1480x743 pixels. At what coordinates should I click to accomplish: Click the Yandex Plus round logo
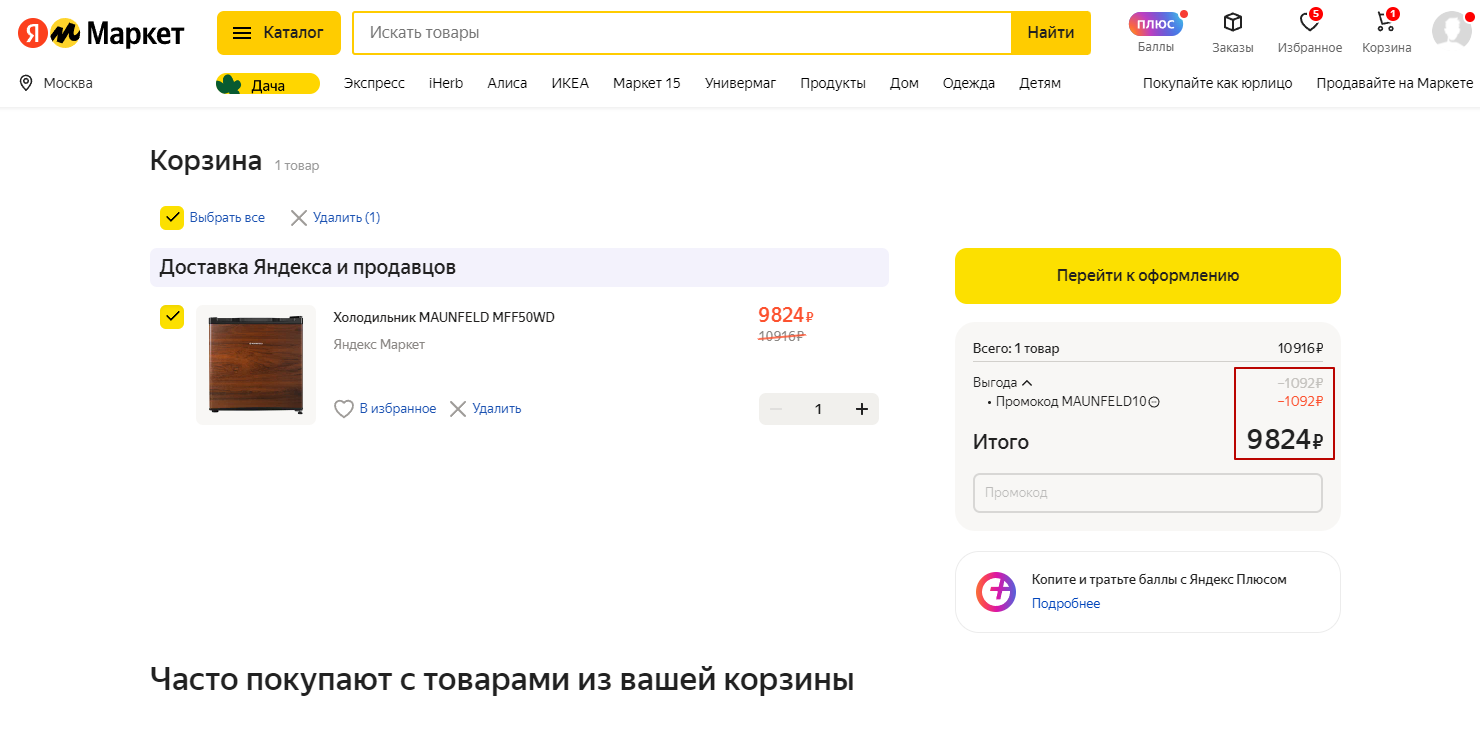click(996, 592)
